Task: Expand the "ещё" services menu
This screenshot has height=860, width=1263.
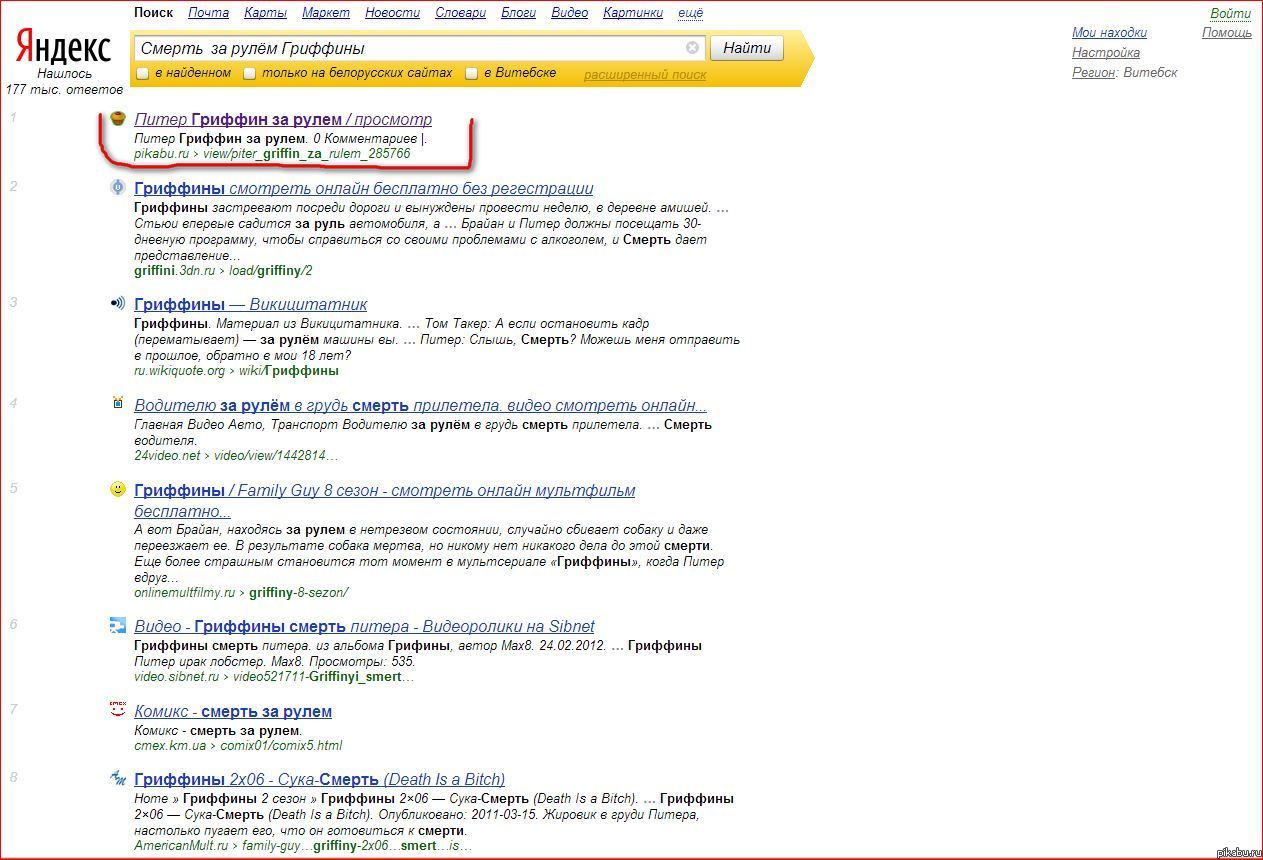Action: click(x=690, y=13)
